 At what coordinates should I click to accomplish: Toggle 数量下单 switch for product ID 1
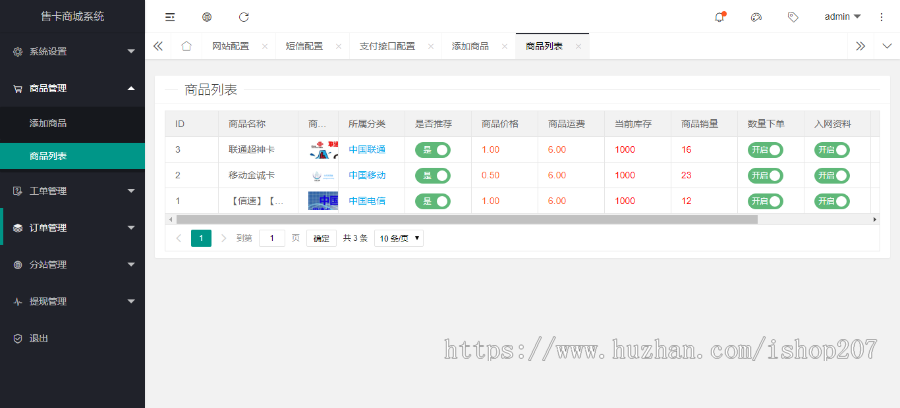[765, 201]
